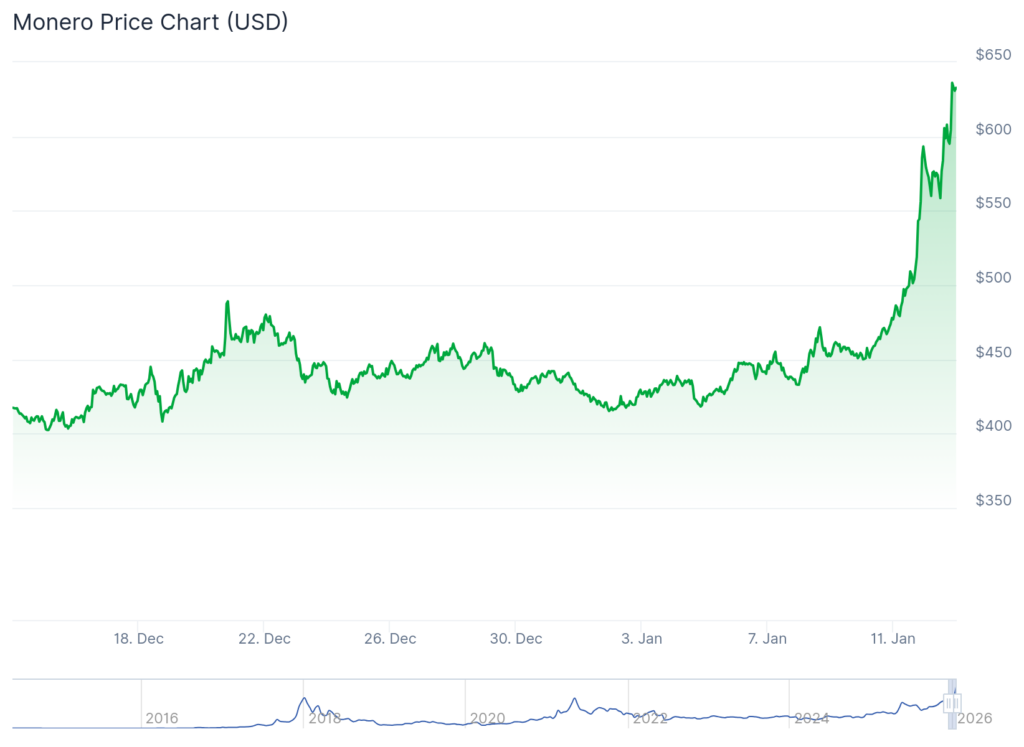Click the 2020 label in the navigator
Image resolution: width=1024 pixels, height=747 pixels.
[x=487, y=718]
